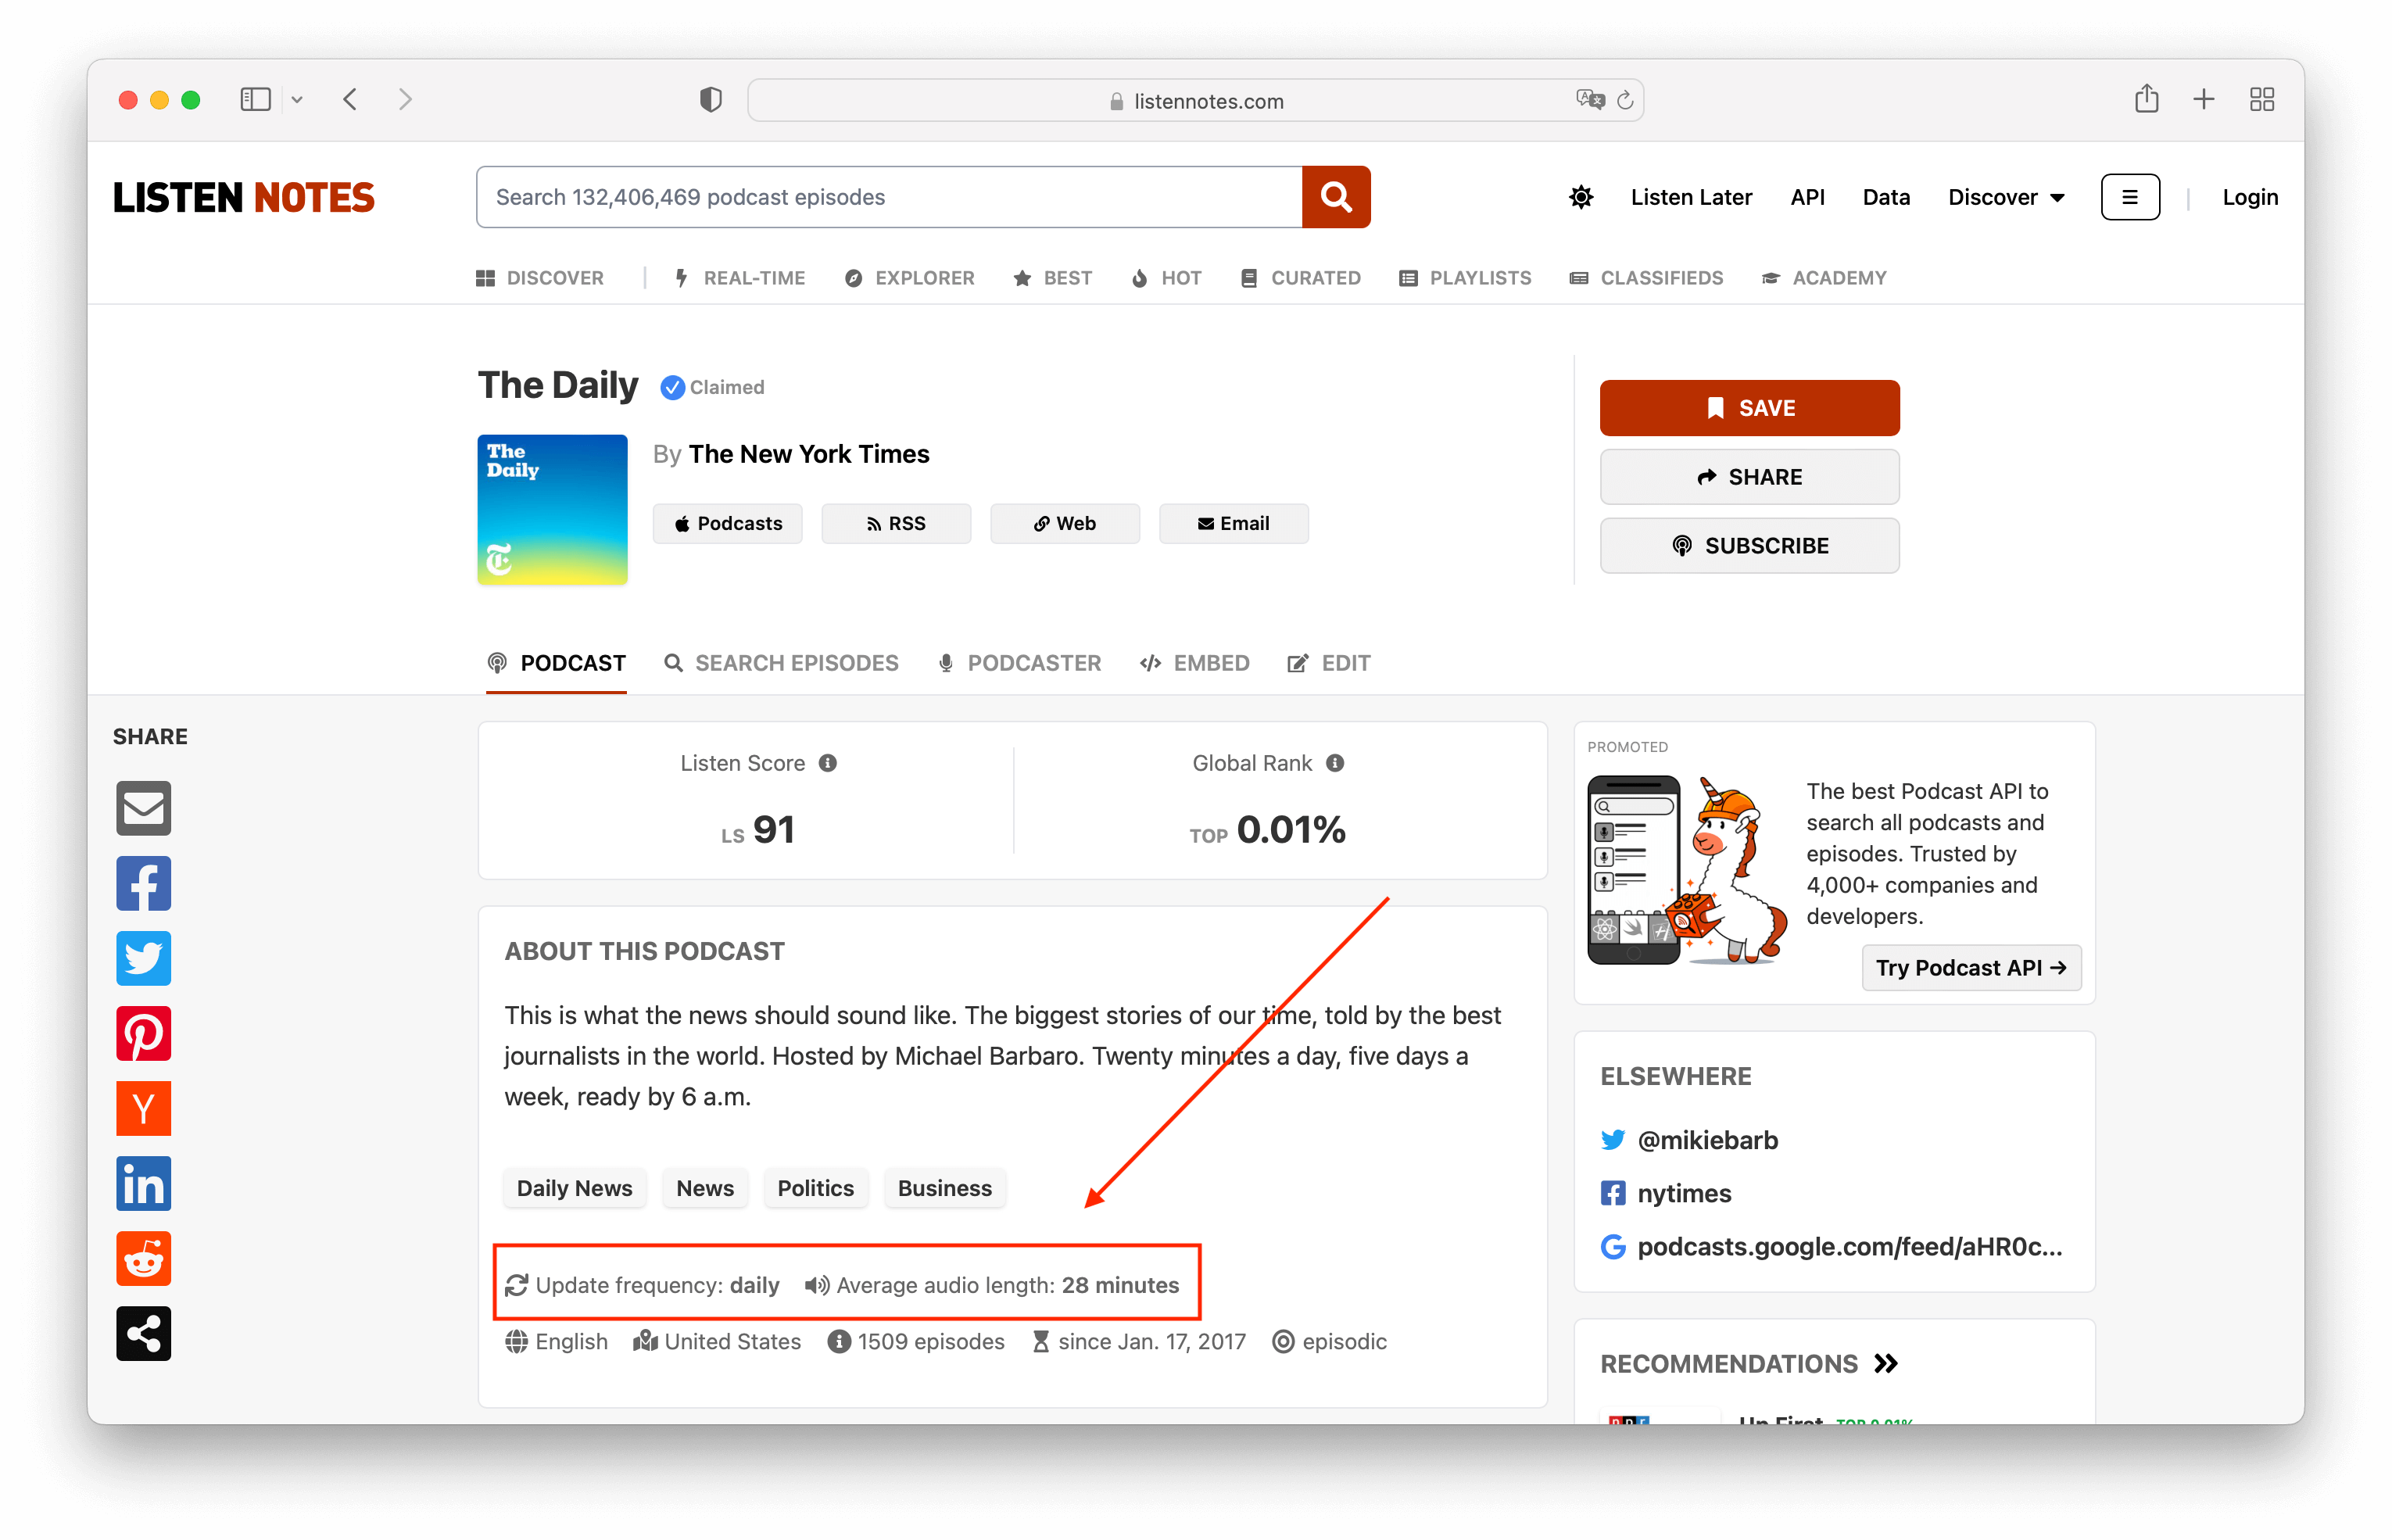
Task: Switch to the Podcast tab
Action: 556,663
